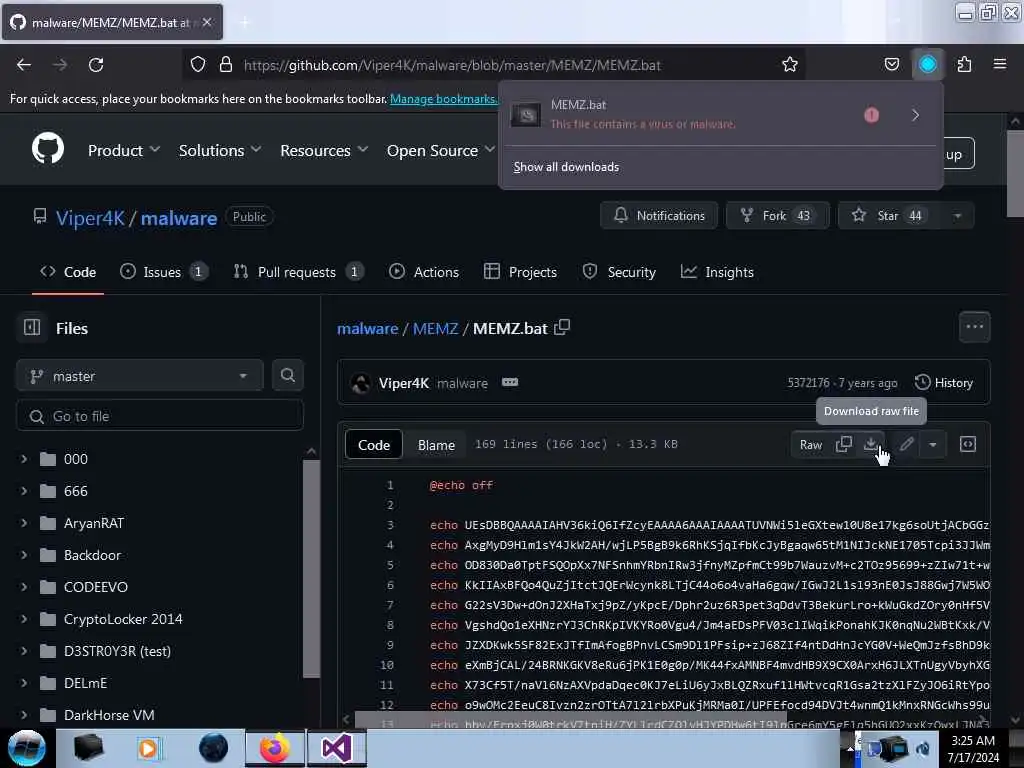Click the pencil edit file icon
The height and width of the screenshot is (768, 1024).
[x=906, y=444]
